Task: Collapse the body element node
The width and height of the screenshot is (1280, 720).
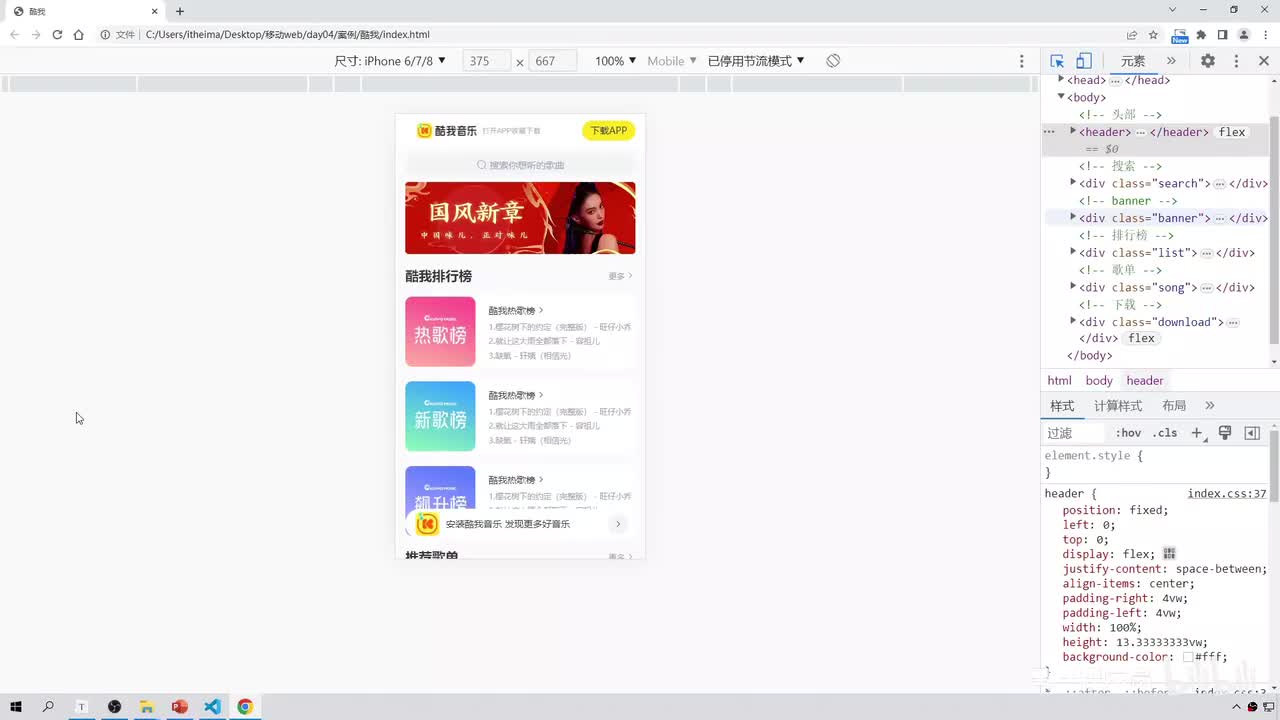Action: tap(1061, 97)
